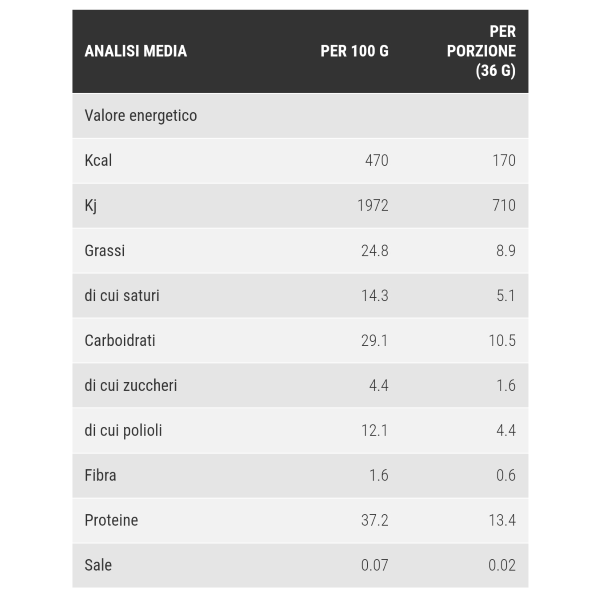The image size is (600, 600).
Task: Click the ANALISI MEDIA column header
Action: point(135,51)
